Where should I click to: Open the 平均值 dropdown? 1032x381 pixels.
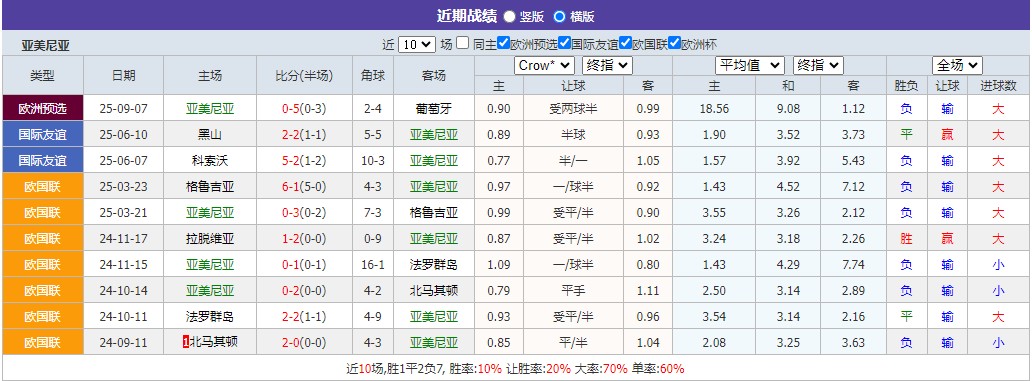point(750,65)
